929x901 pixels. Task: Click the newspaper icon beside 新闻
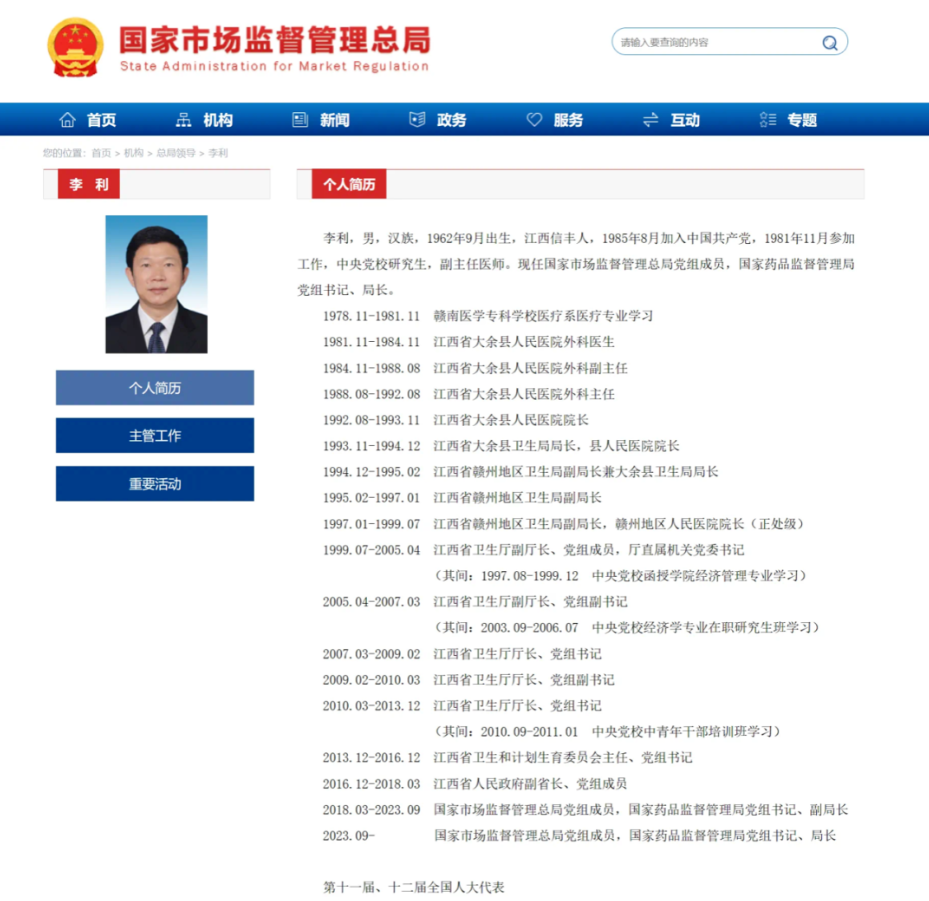[300, 120]
